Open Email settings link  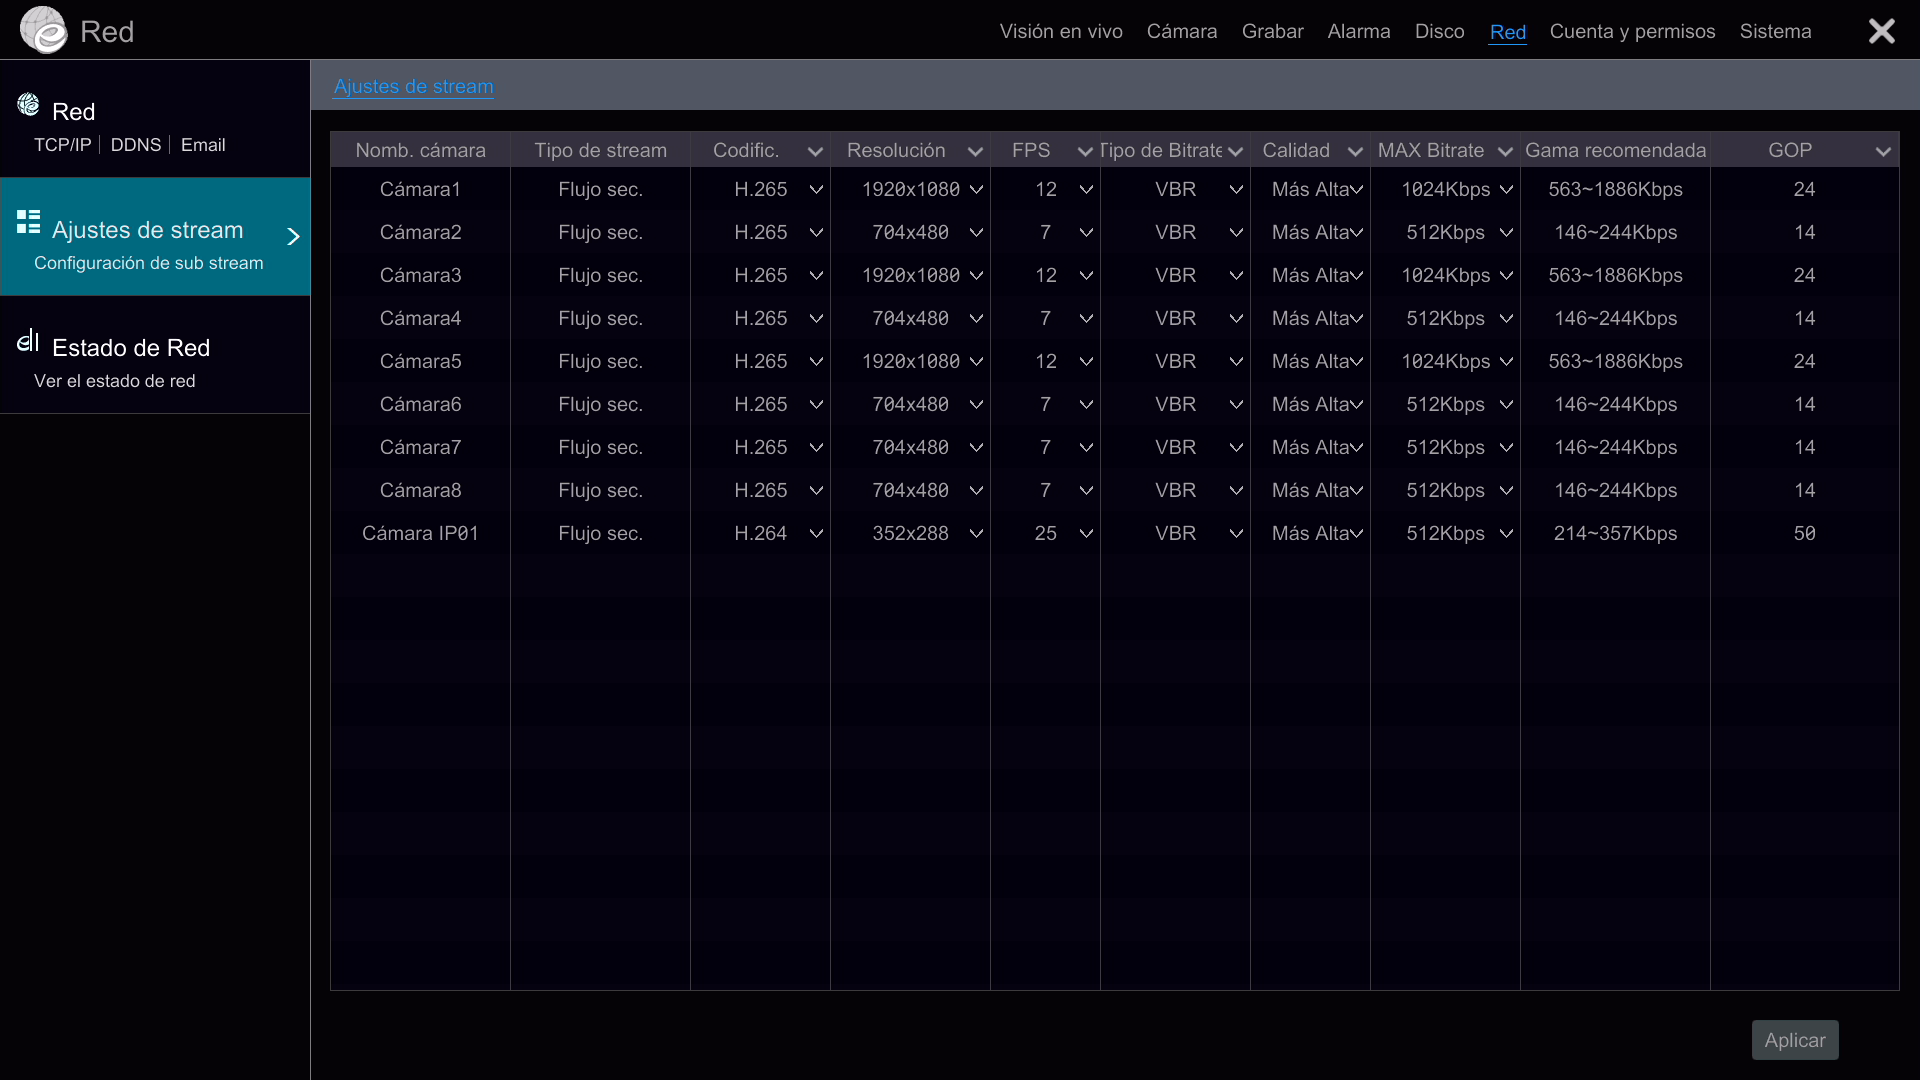coord(203,145)
